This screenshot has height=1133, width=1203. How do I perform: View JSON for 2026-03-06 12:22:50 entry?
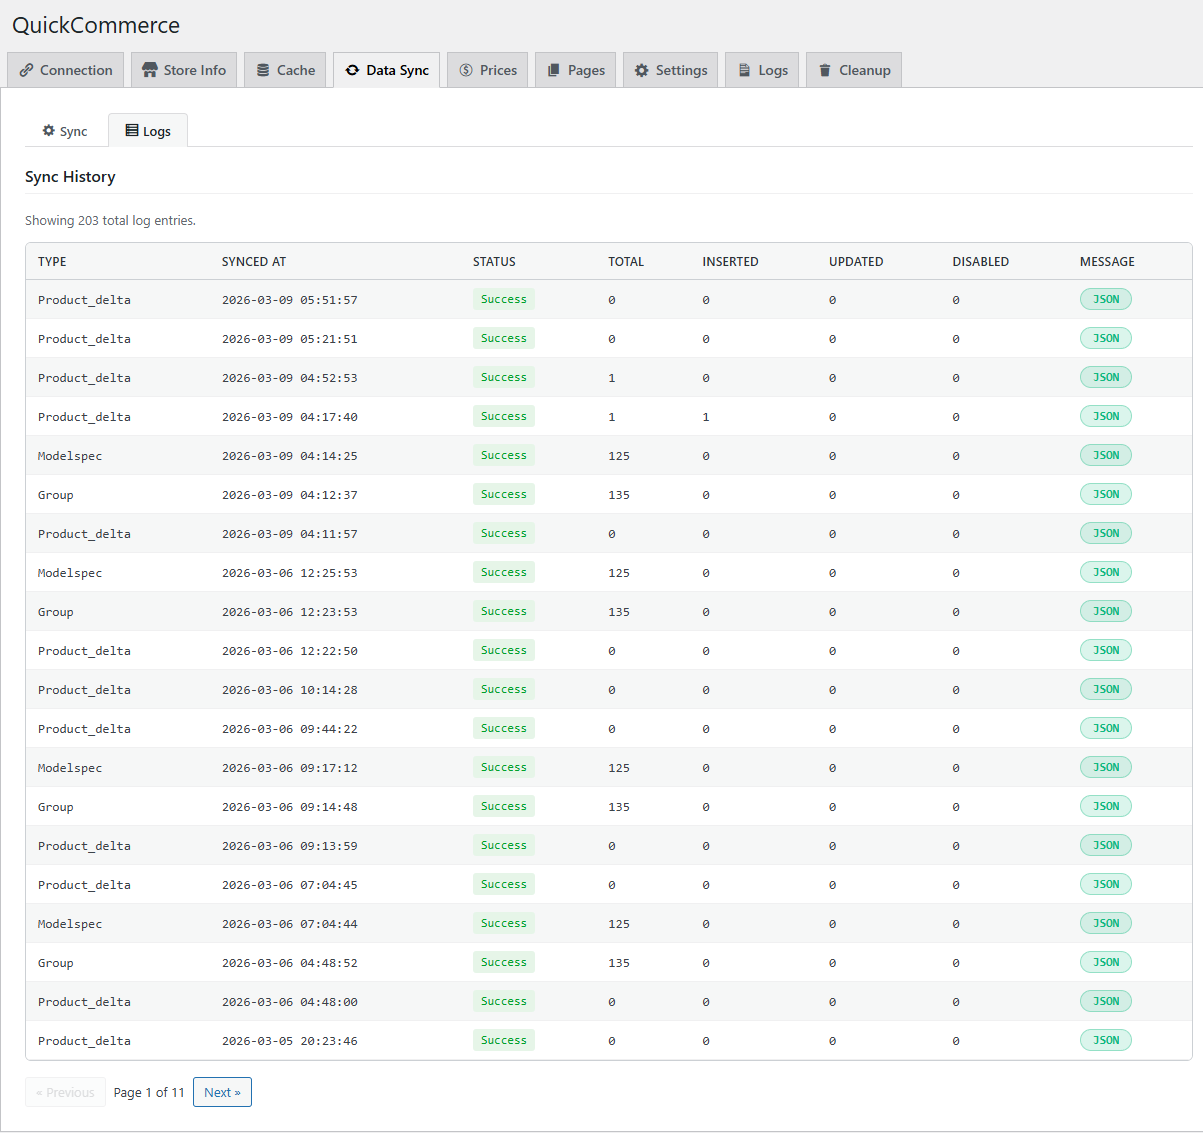[1106, 650]
